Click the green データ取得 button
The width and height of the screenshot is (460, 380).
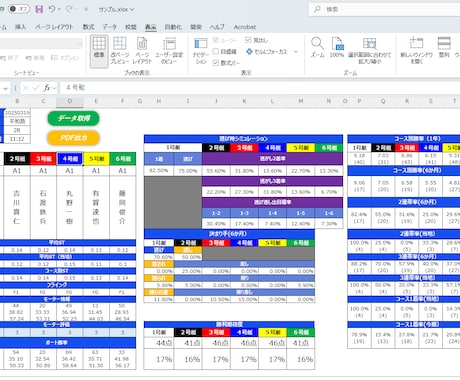pyautogui.click(x=74, y=118)
